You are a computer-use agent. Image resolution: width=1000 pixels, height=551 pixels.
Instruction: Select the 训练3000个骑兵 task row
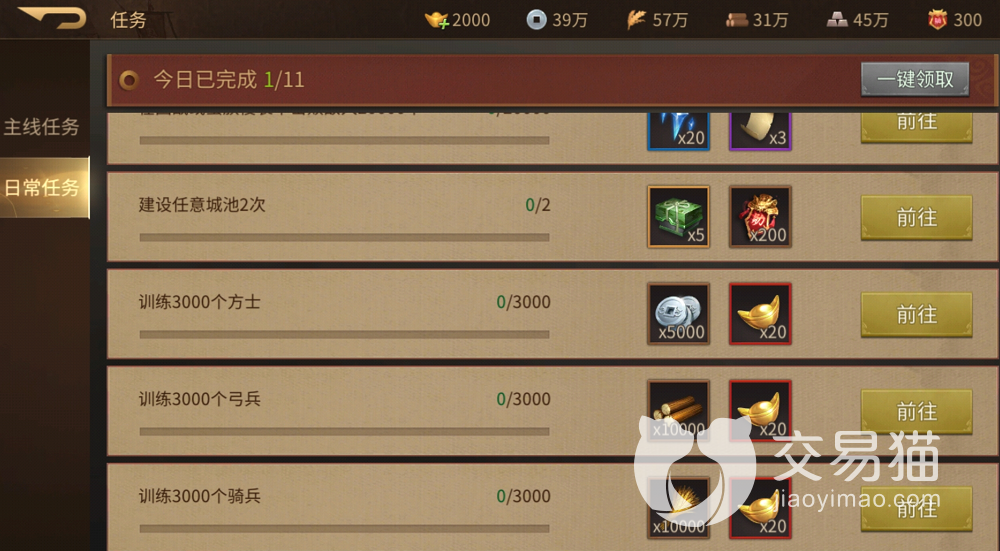click(x=552, y=507)
